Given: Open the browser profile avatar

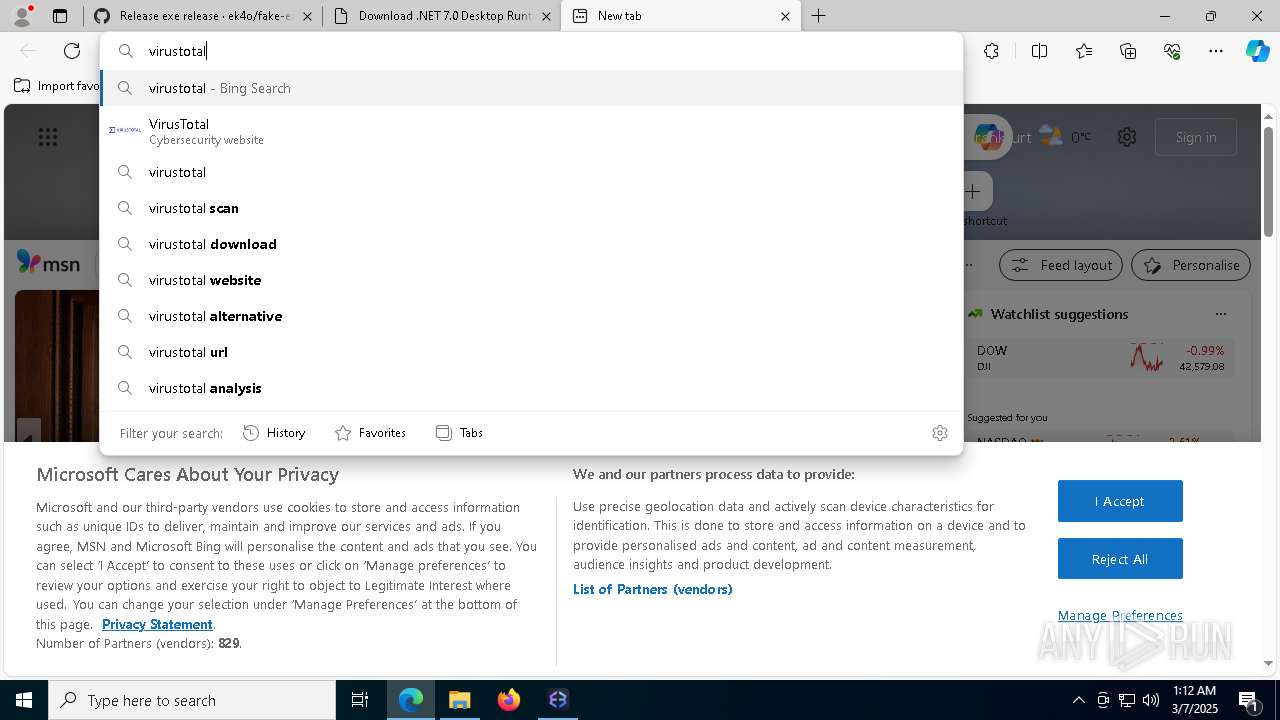Looking at the screenshot, I should [x=22, y=16].
